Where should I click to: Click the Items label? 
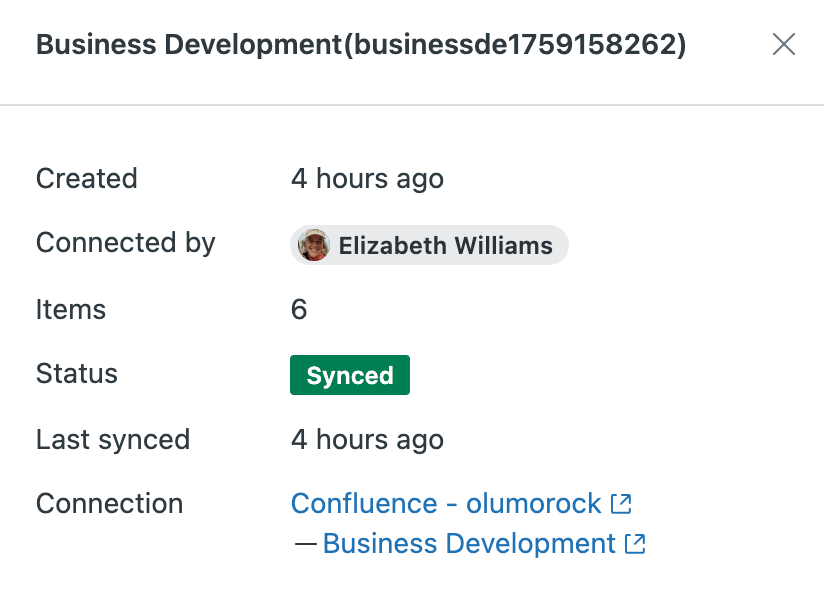71,309
